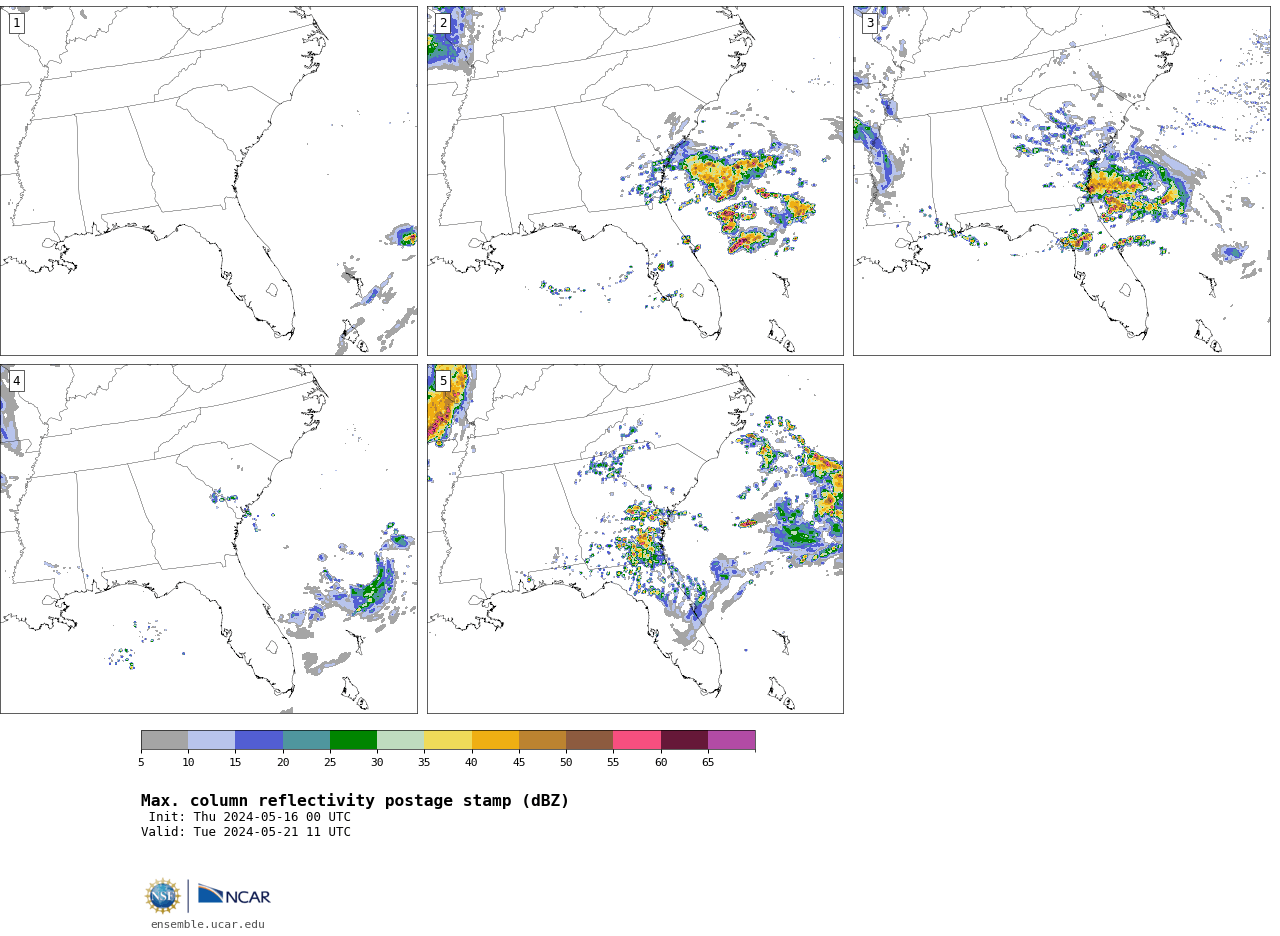Click the colorbar tick label 35

[424, 762]
